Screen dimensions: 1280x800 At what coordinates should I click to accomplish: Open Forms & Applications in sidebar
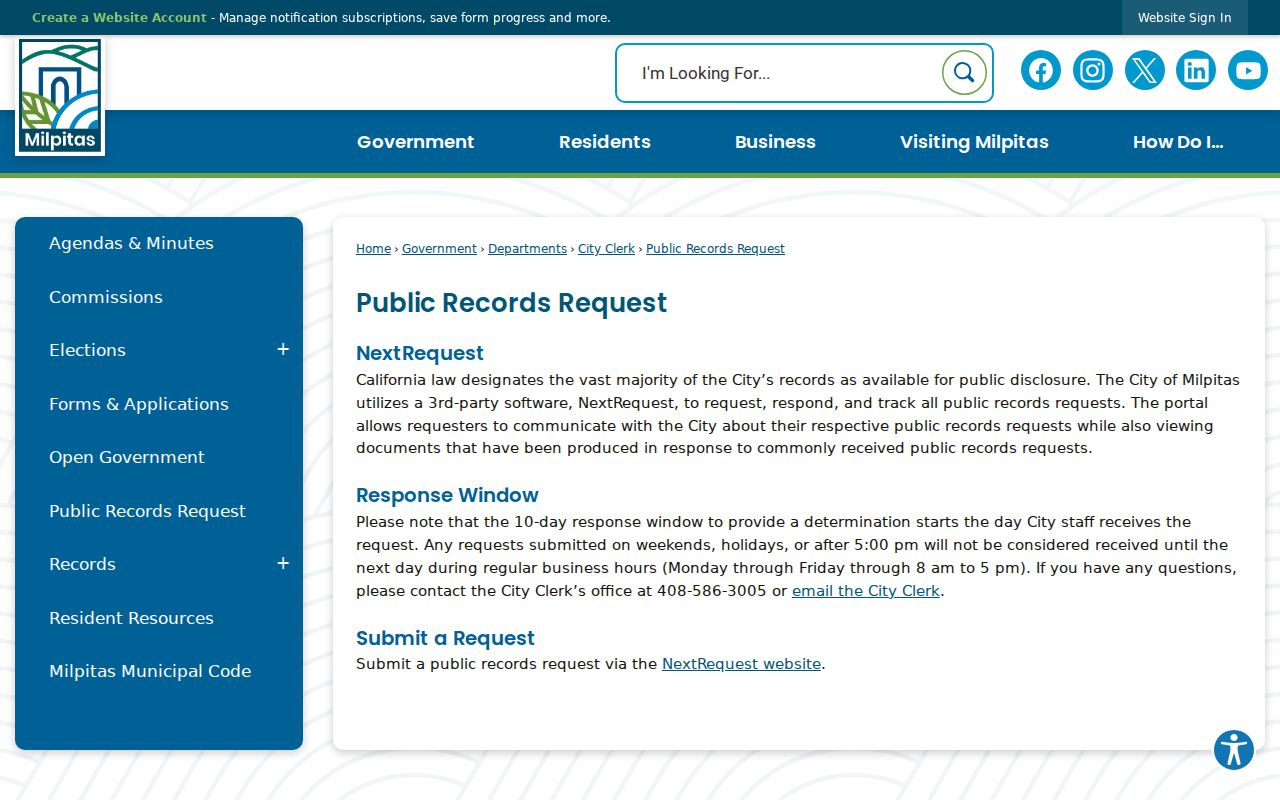[x=138, y=404]
